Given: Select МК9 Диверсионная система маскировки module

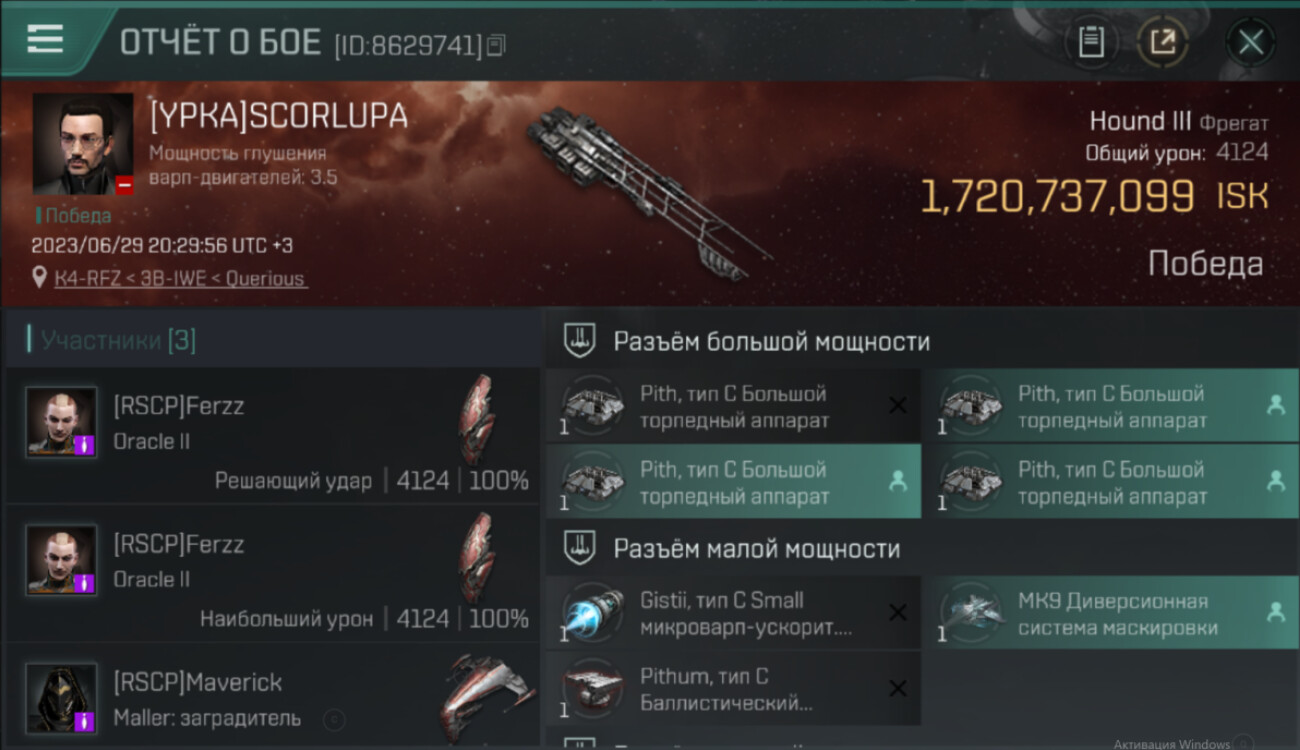Looking at the screenshot, I should point(1111,614).
